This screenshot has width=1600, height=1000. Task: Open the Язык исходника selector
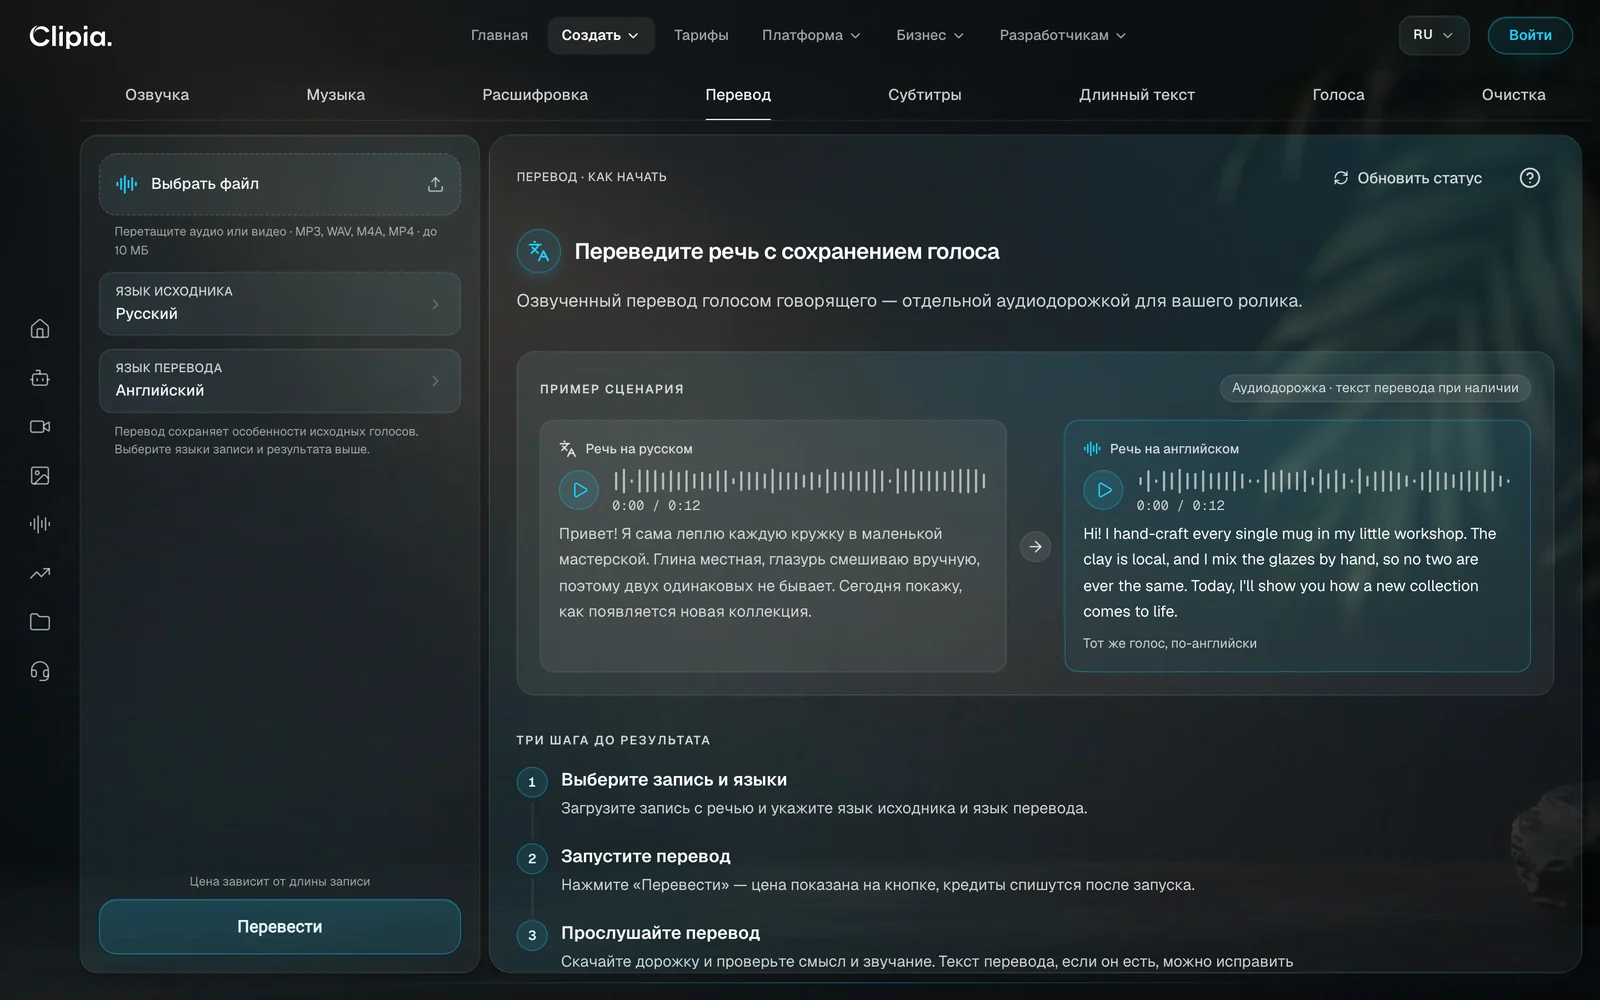pos(280,303)
